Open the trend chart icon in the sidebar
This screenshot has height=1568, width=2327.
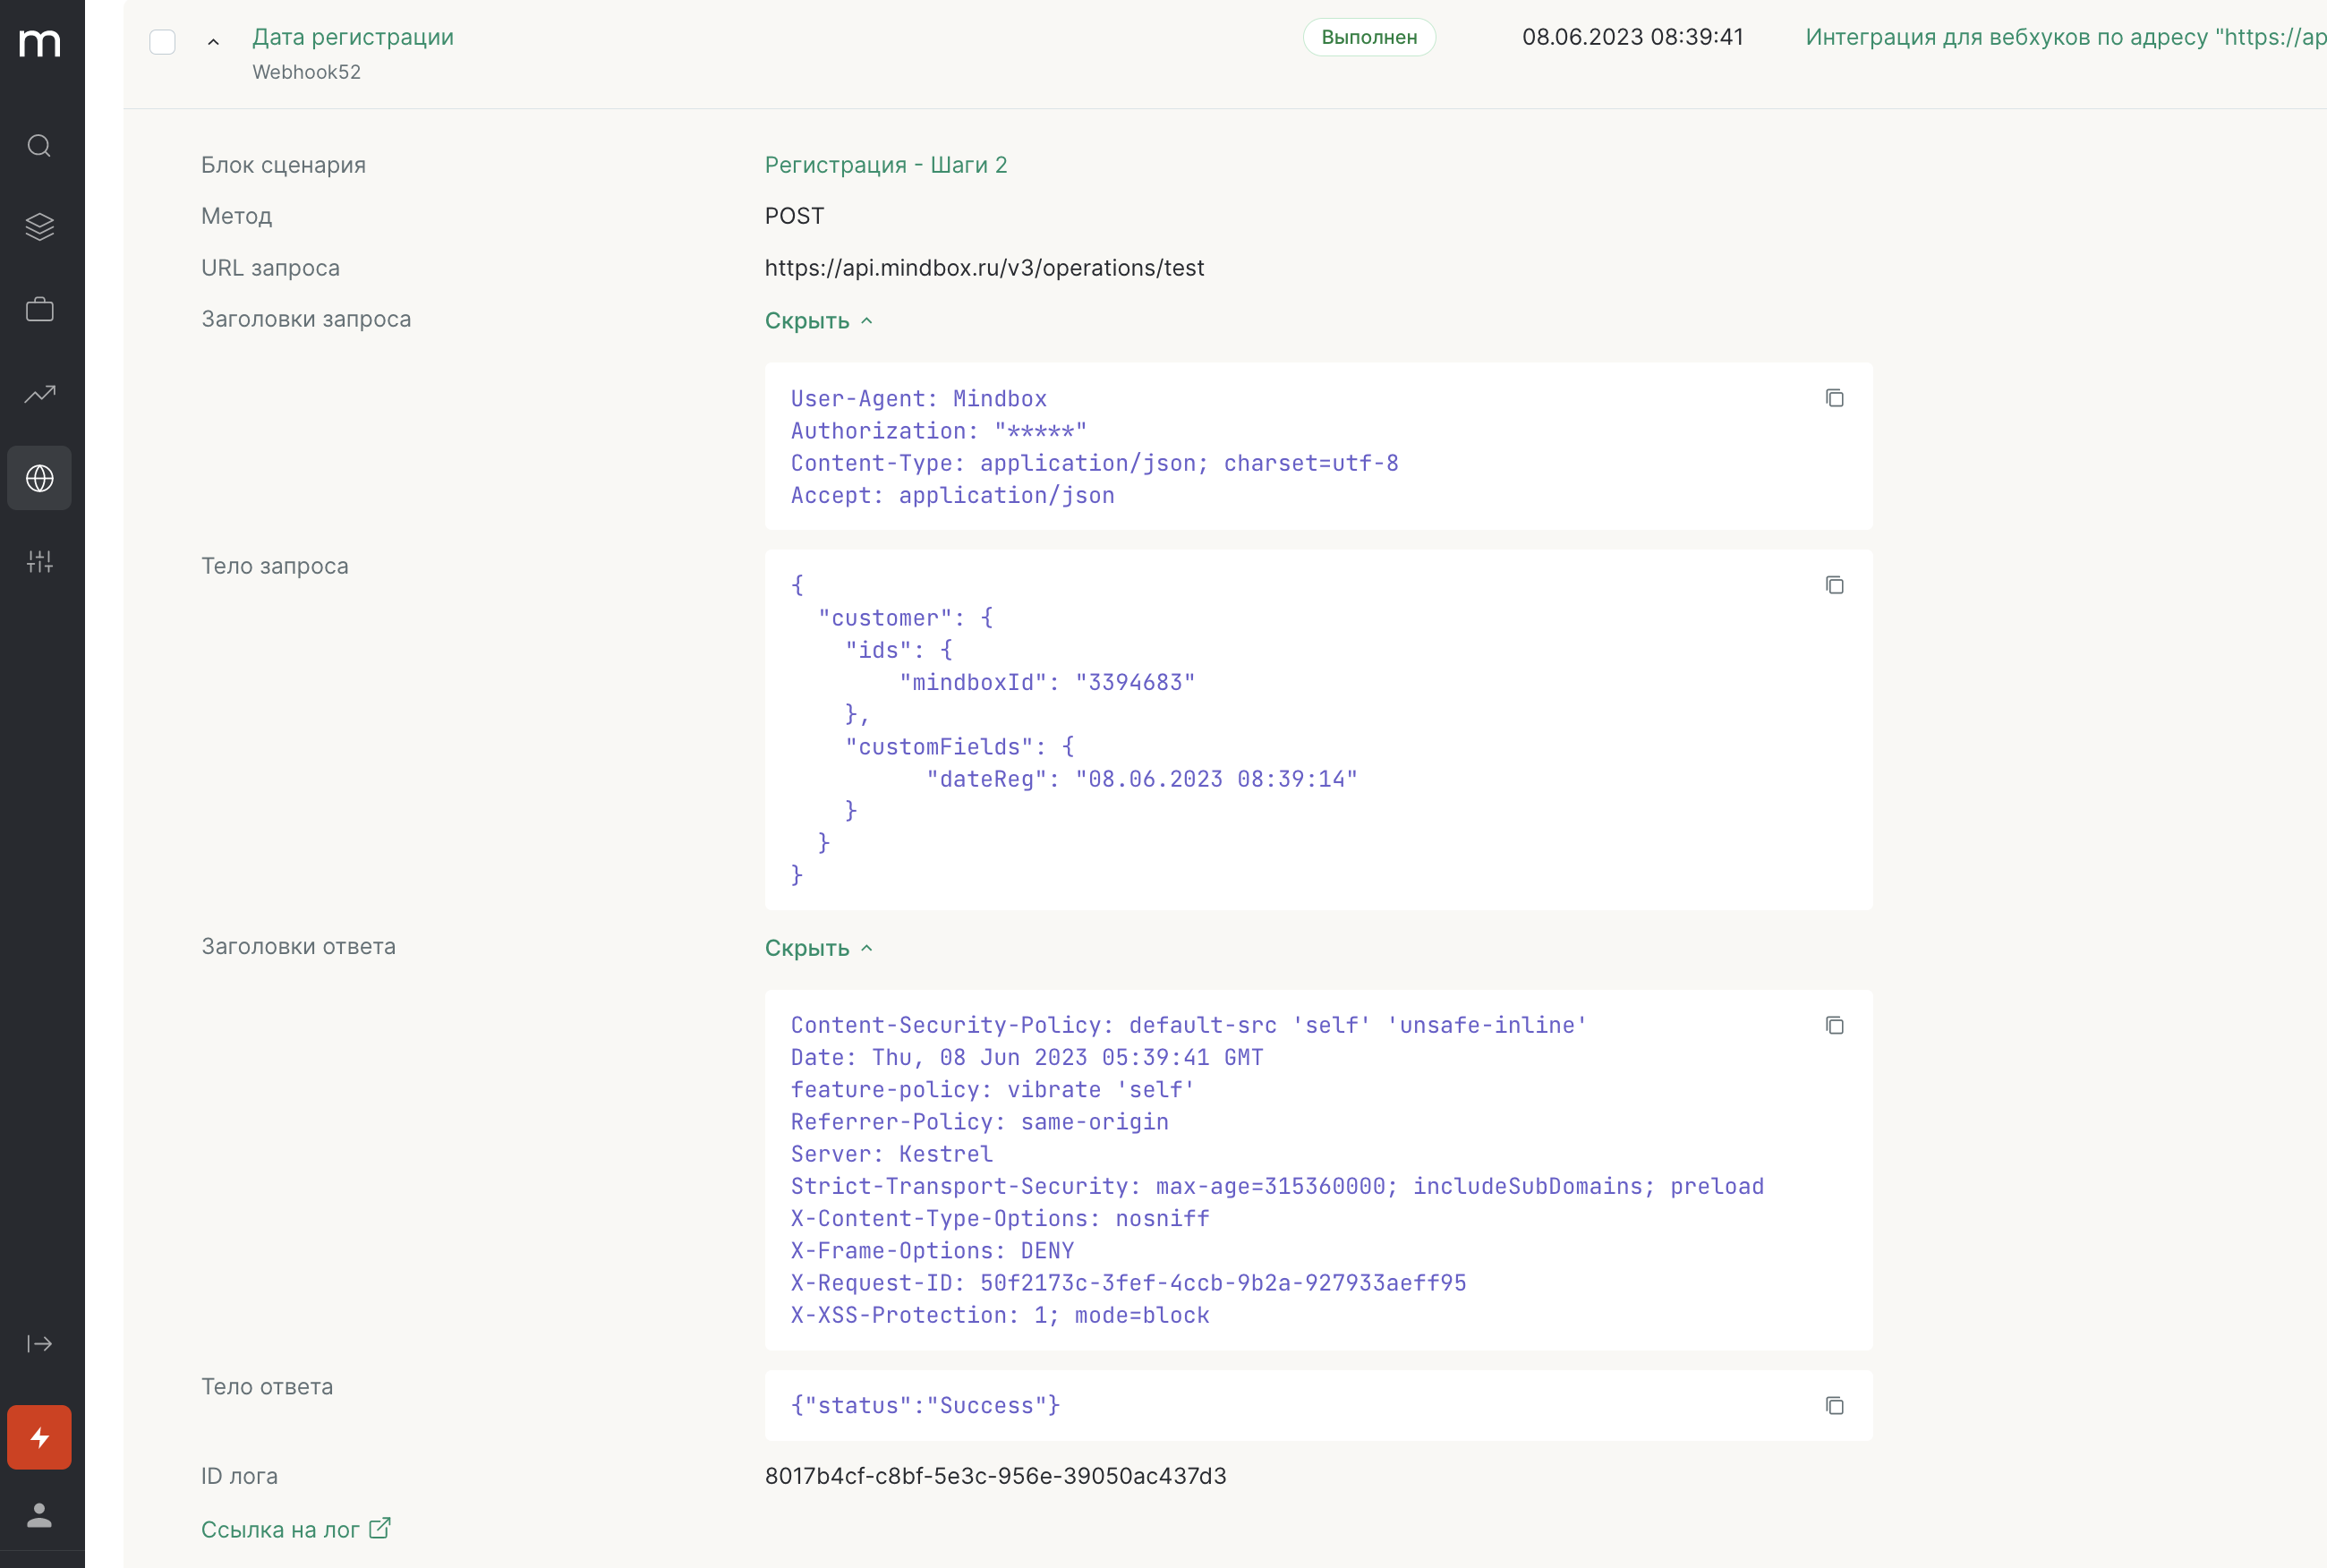[40, 394]
